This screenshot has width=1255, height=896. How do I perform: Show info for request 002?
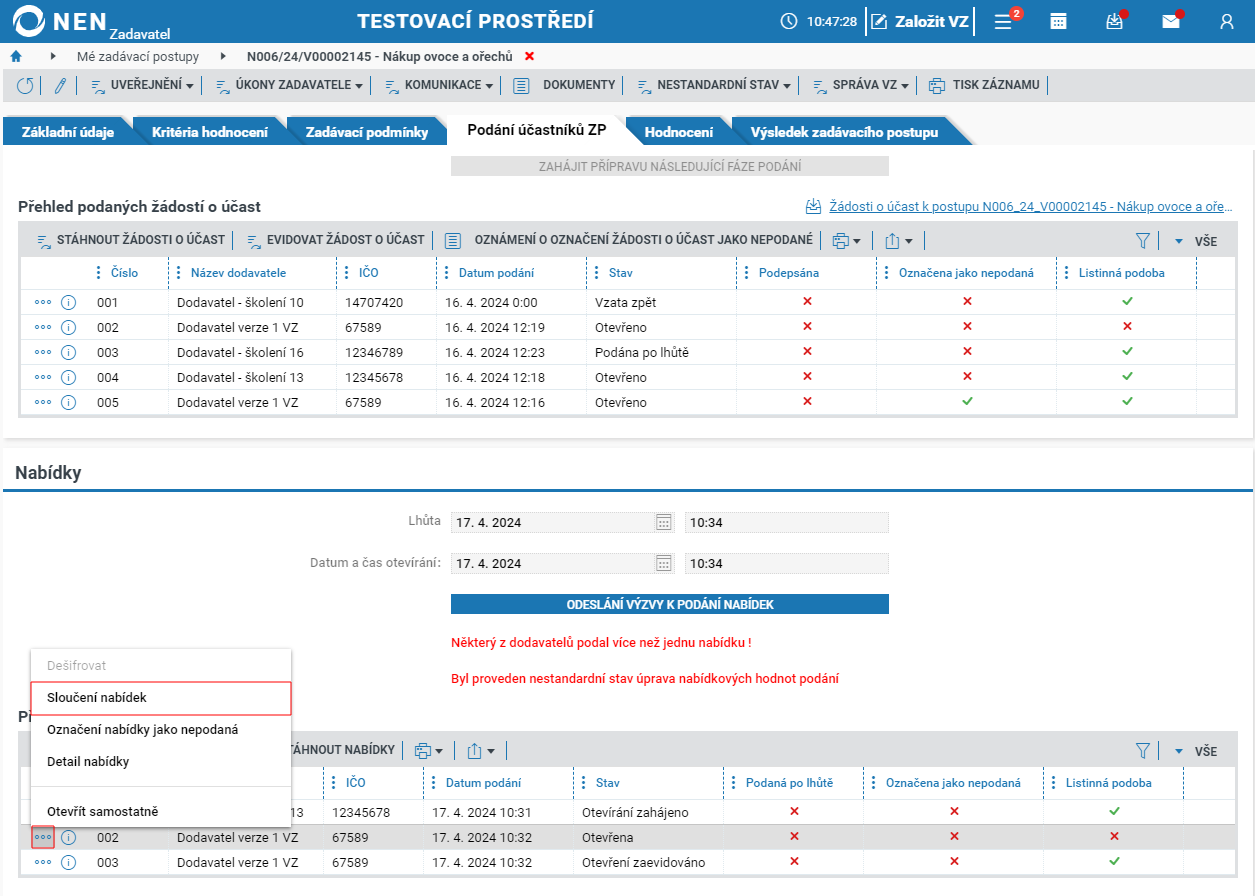[x=68, y=327]
